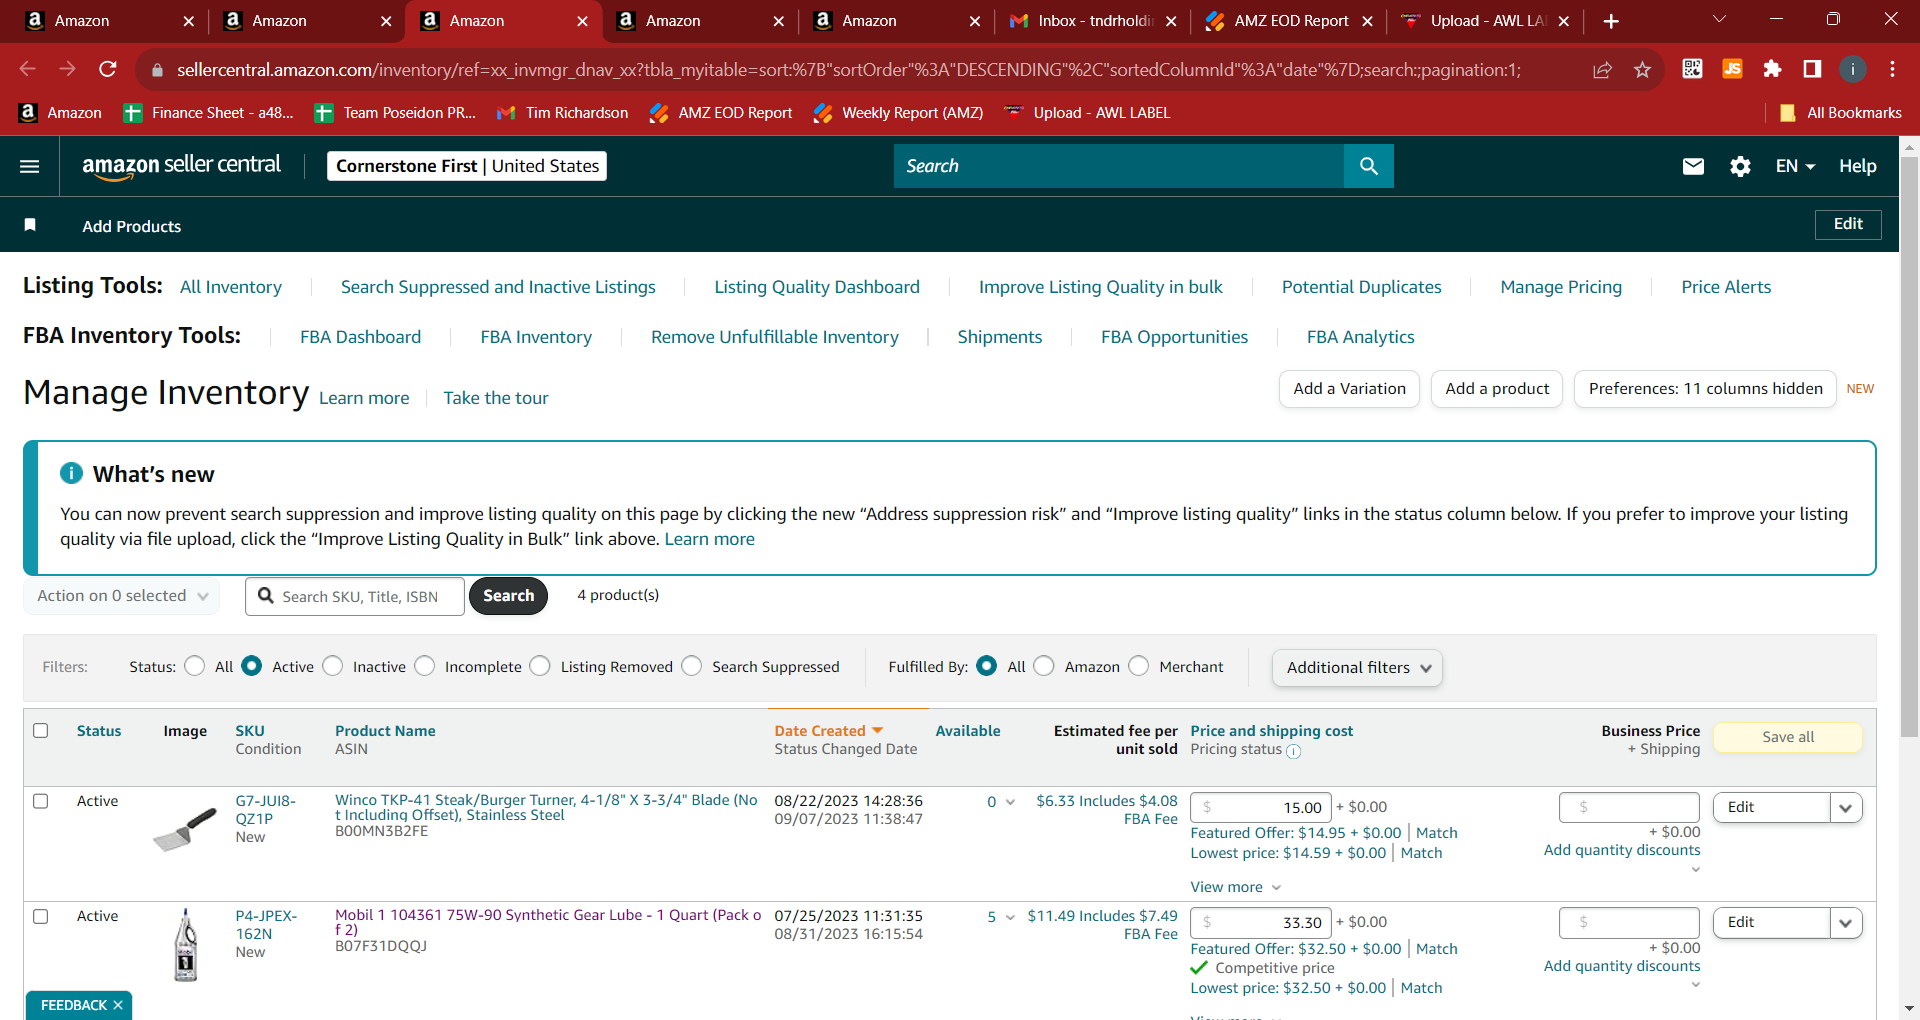Open the browser side panel icon
The image size is (1920, 1020).
click(x=1812, y=69)
